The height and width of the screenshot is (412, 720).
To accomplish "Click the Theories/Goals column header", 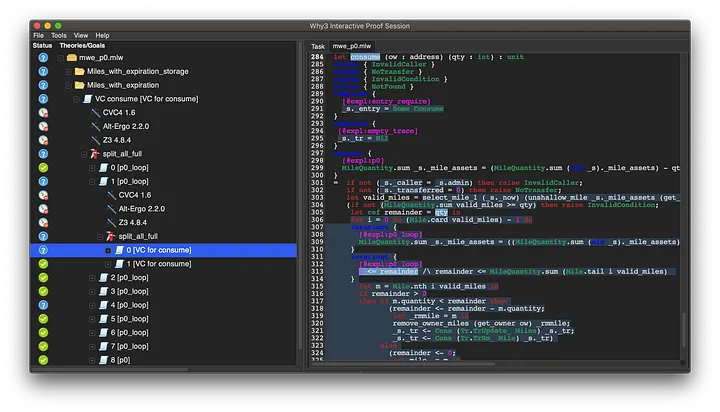I will (x=84, y=46).
